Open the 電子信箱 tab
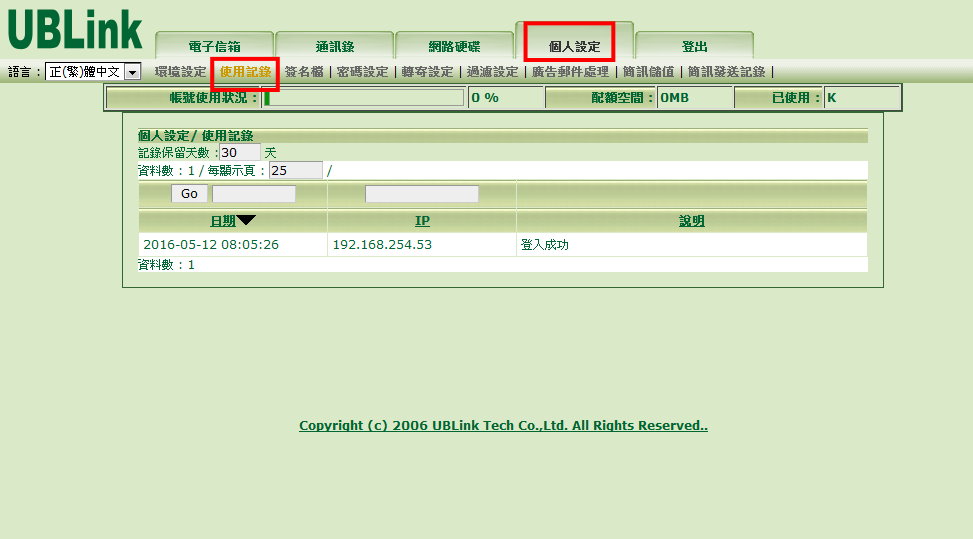Viewport: 973px width, 539px height. pos(214,47)
